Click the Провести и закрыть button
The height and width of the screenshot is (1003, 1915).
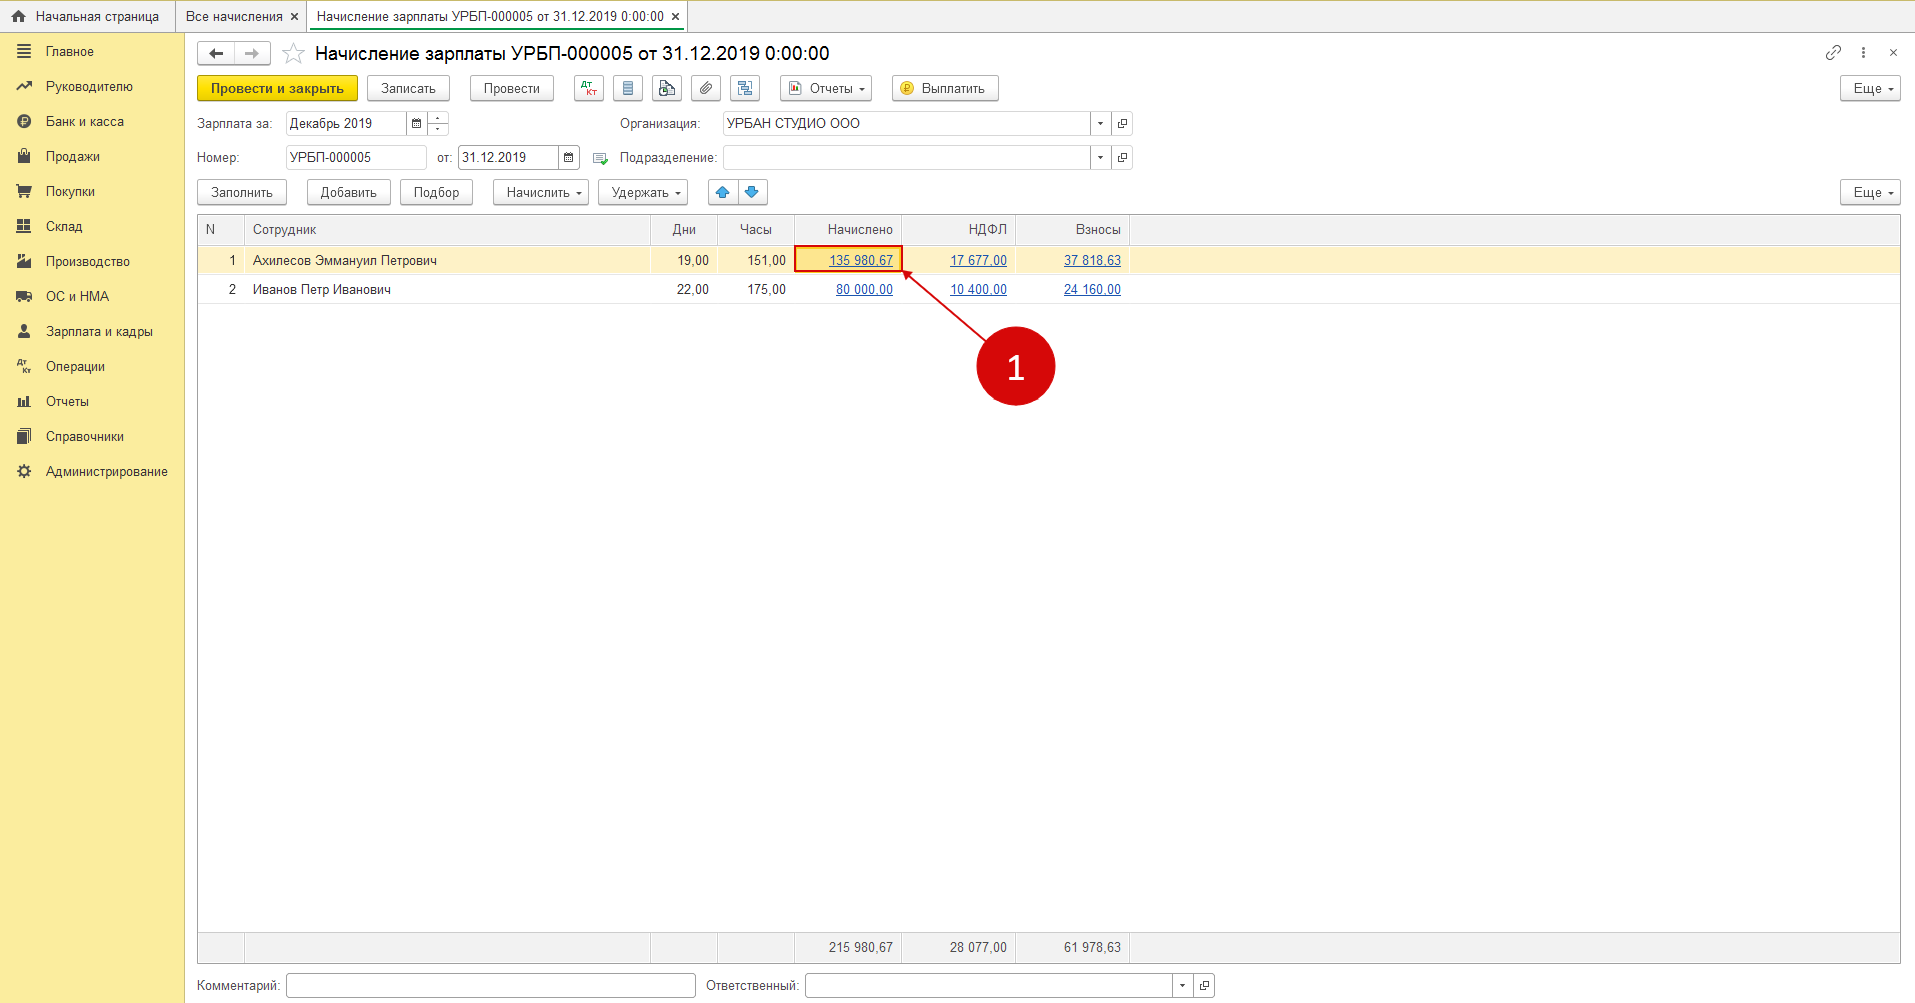click(277, 89)
